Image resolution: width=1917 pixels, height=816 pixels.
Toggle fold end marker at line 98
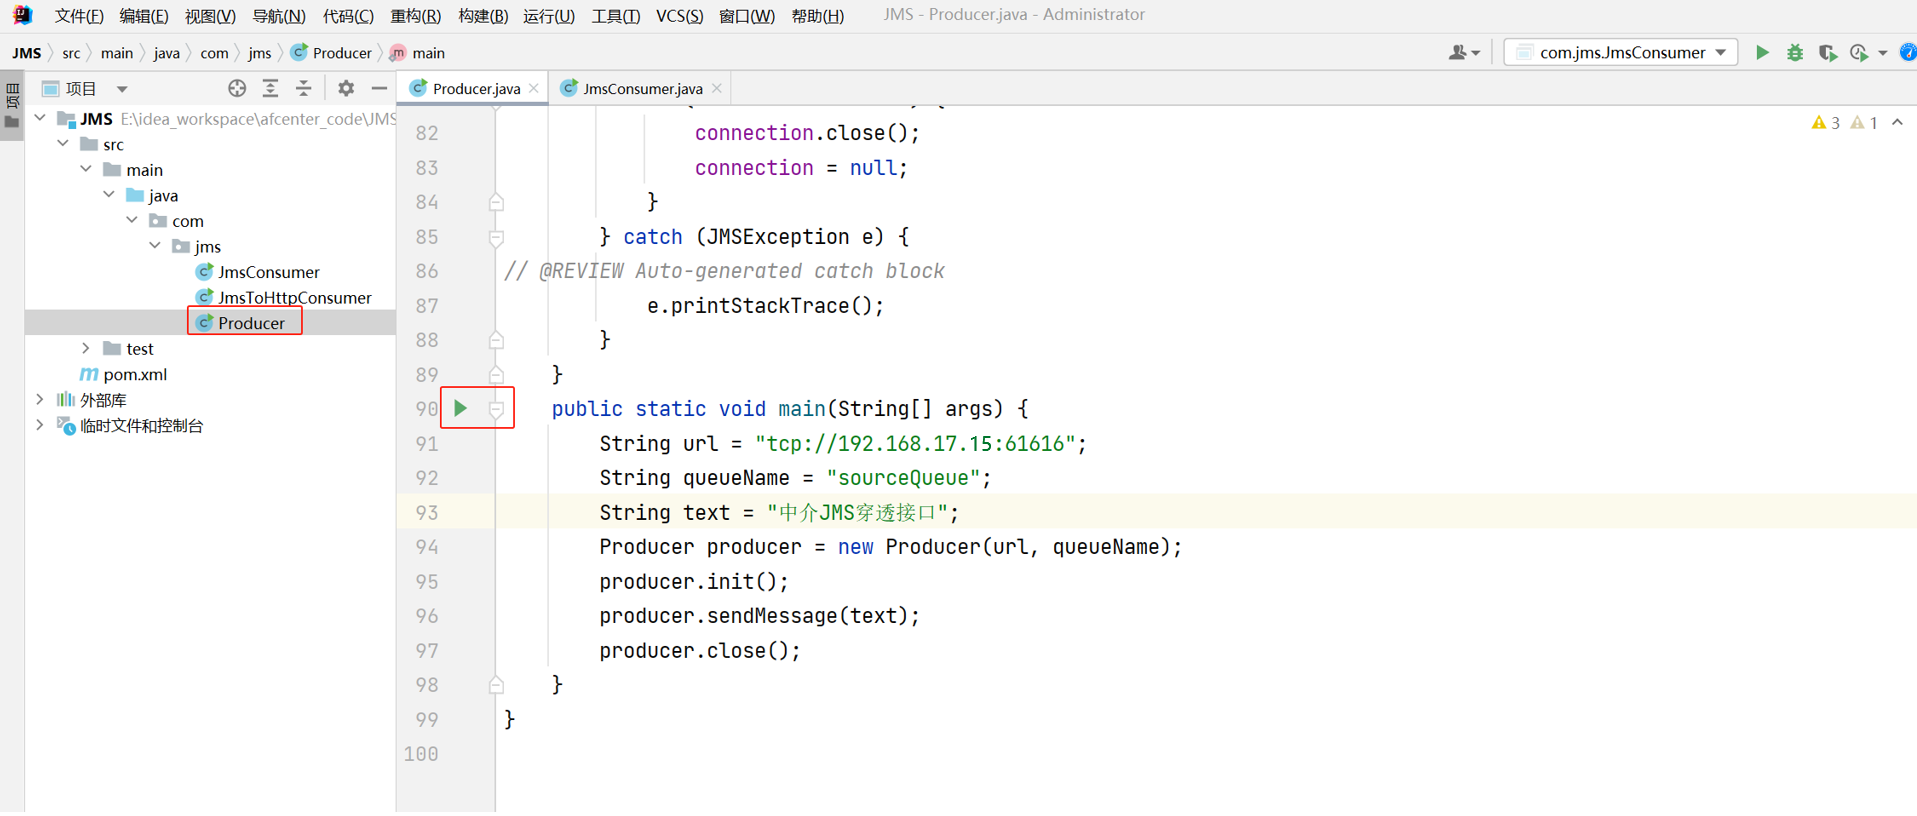[x=496, y=685]
